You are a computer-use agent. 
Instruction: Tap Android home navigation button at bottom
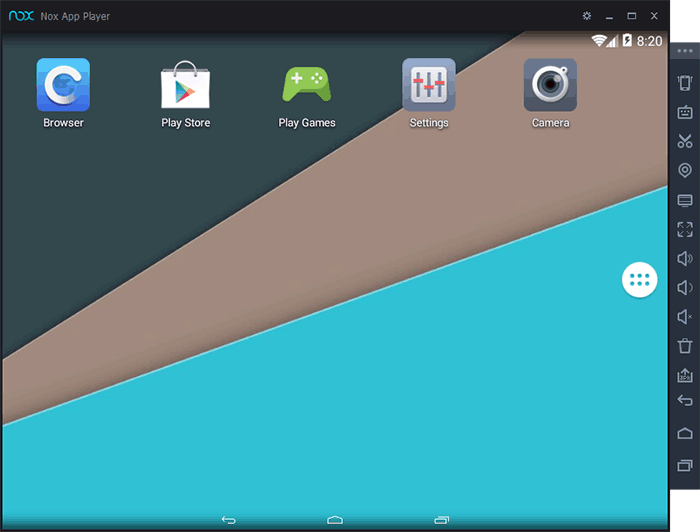click(335, 520)
